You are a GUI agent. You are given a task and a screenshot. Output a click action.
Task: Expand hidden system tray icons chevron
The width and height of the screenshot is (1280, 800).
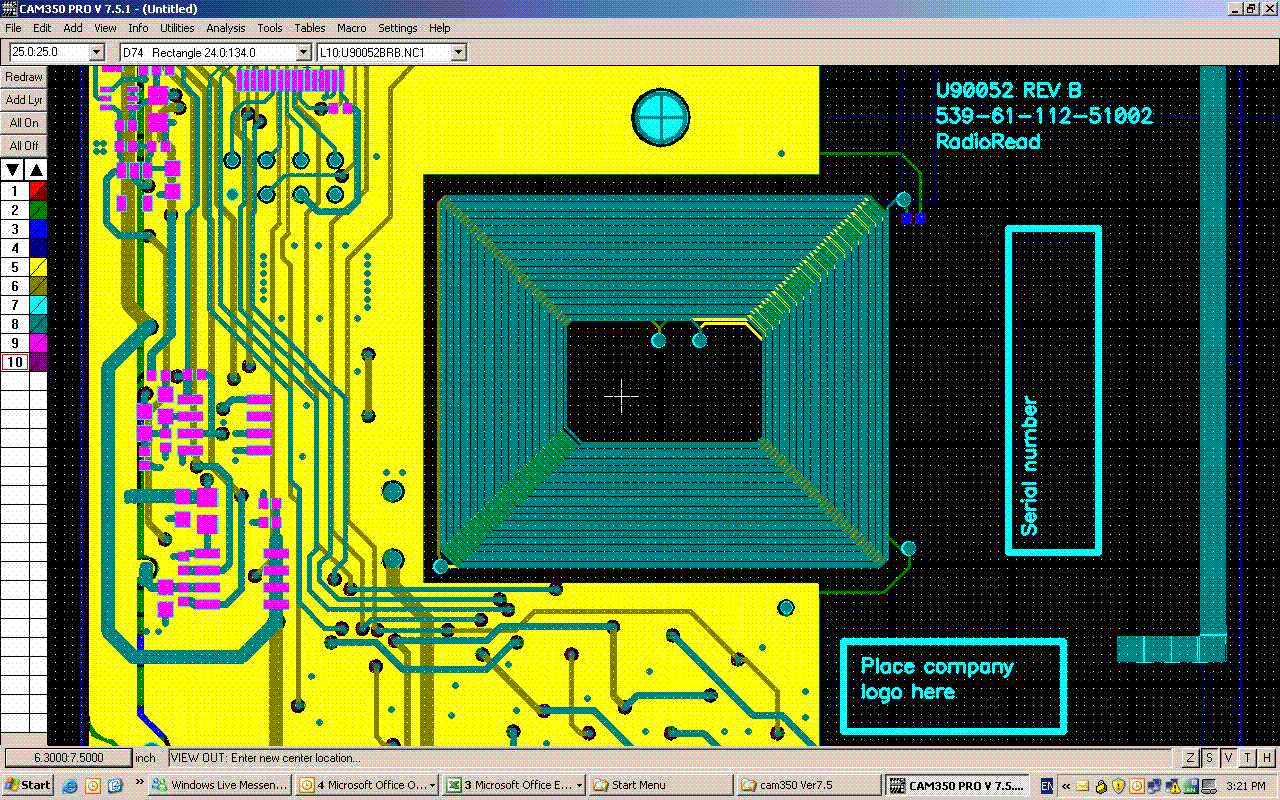[x=1066, y=785]
